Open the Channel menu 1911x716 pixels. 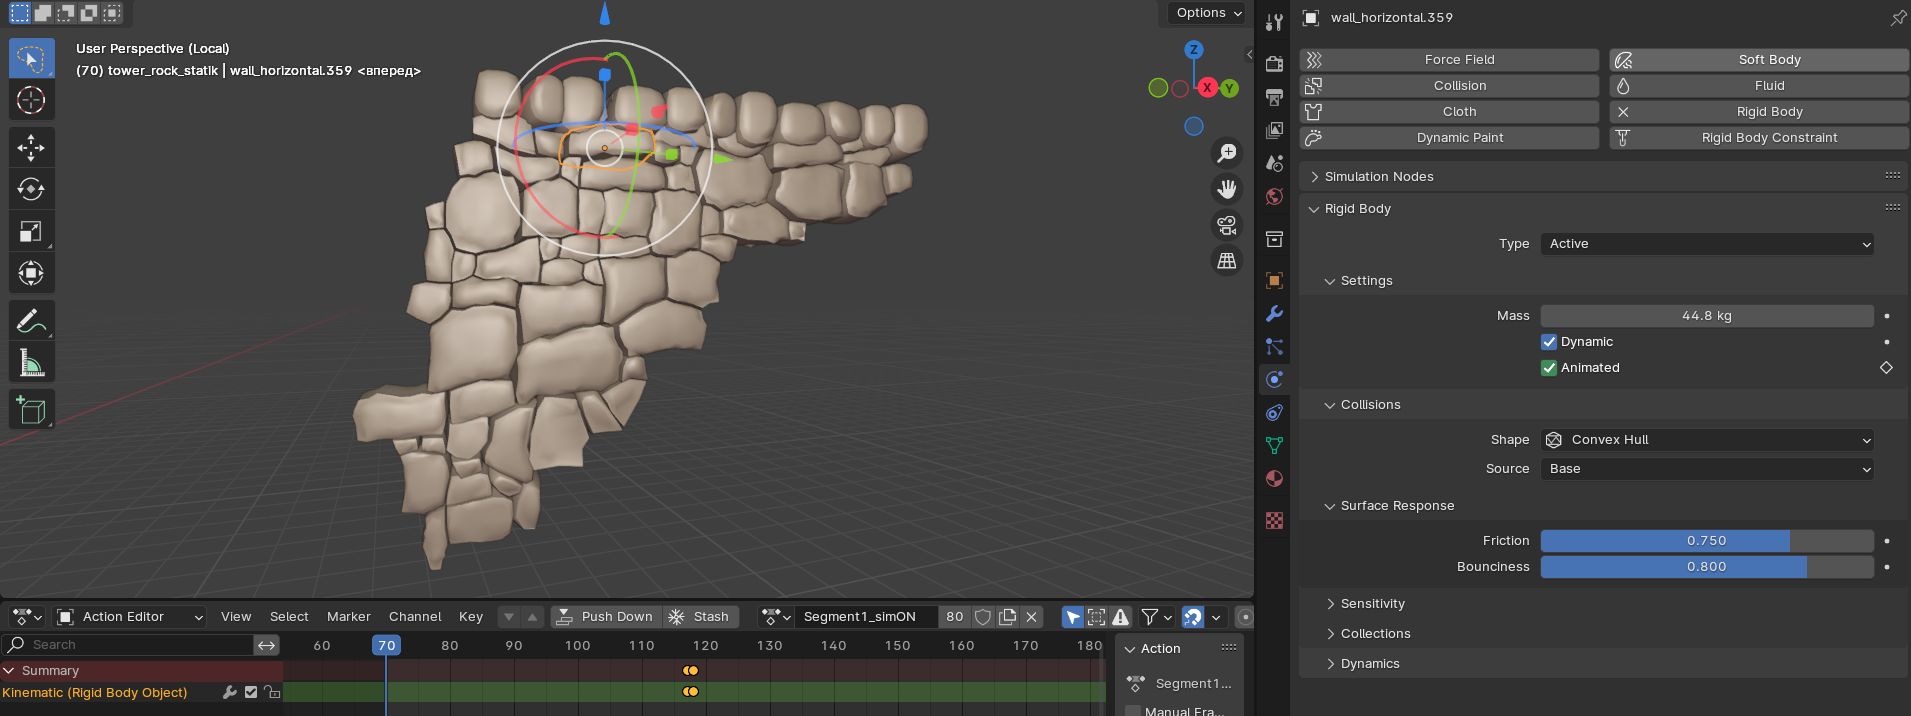point(415,617)
